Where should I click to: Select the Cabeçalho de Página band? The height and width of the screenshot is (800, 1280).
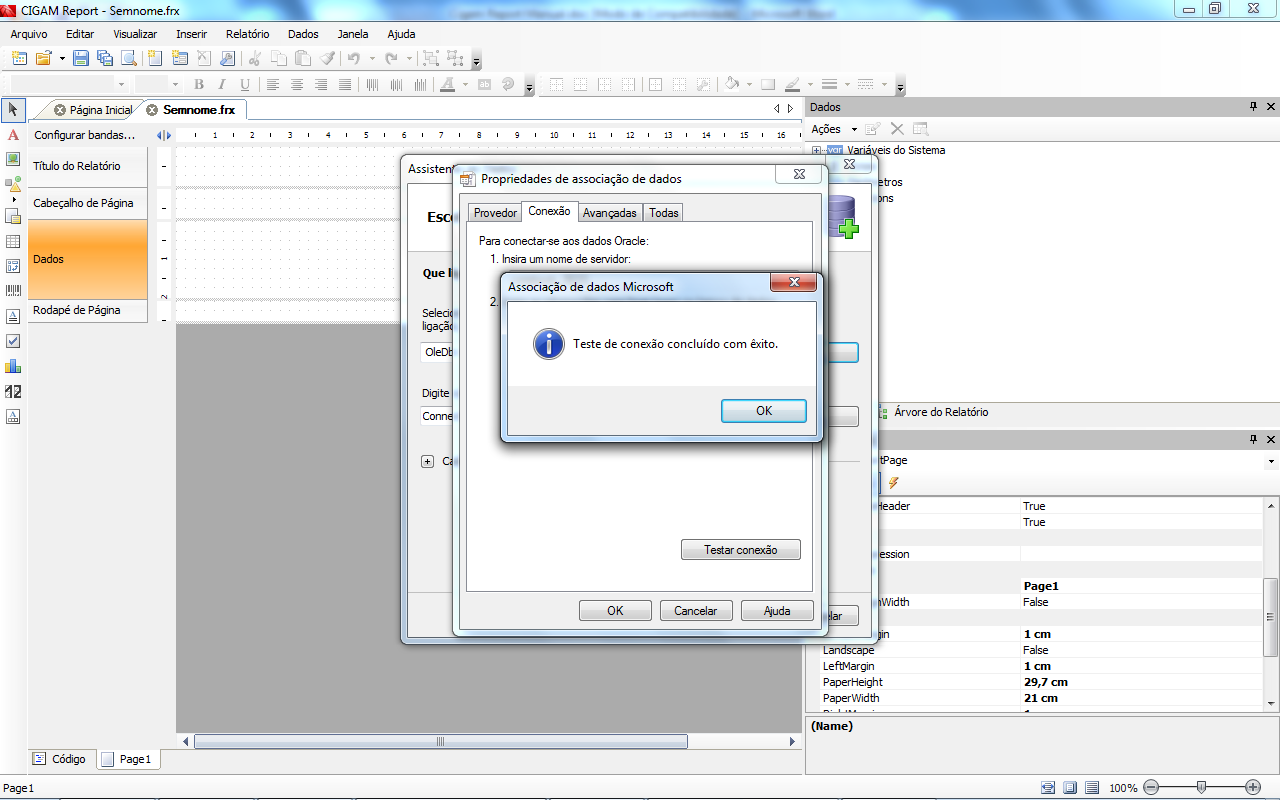pyautogui.click(x=88, y=203)
